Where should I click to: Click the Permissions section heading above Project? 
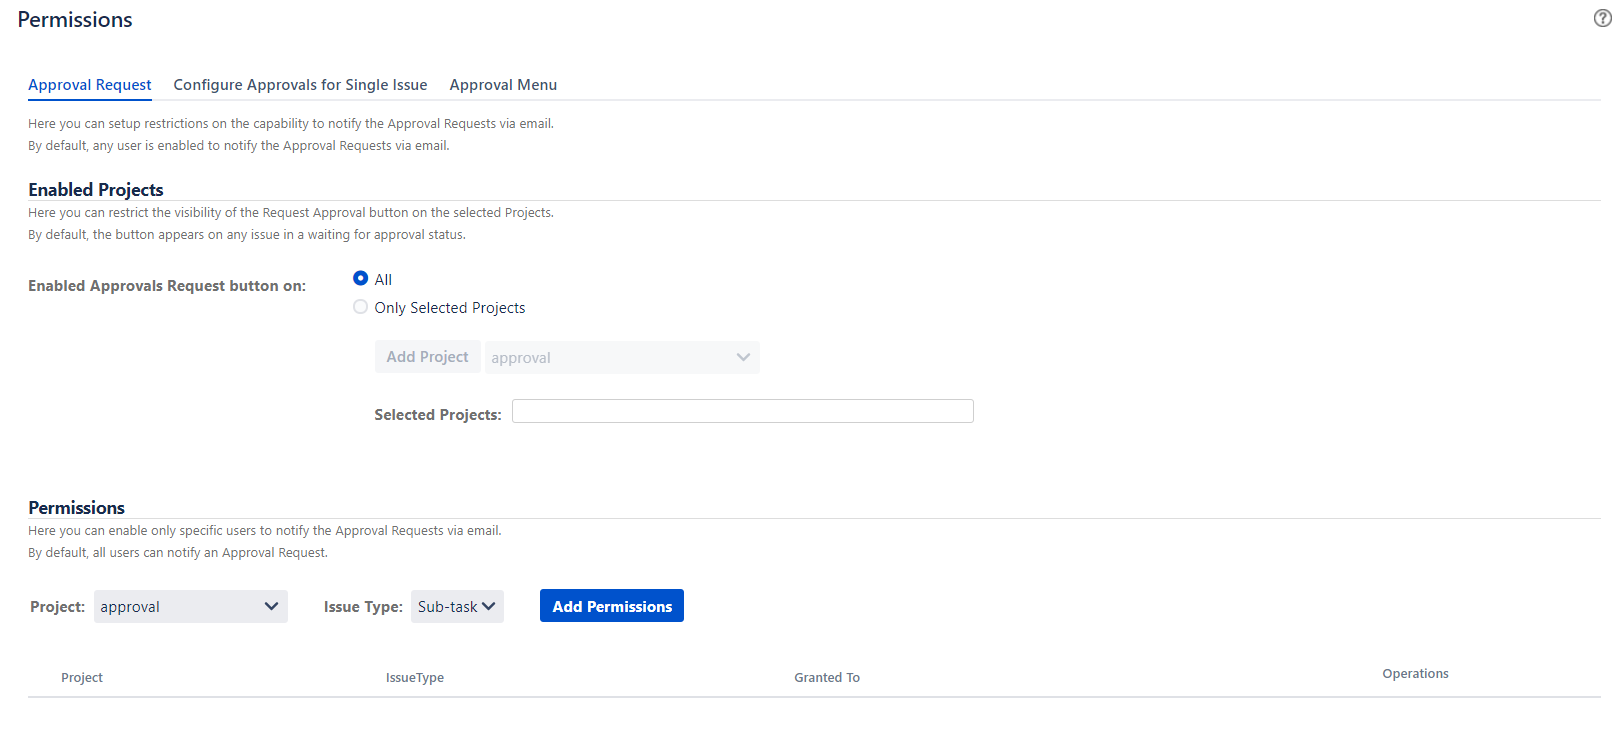tap(77, 508)
